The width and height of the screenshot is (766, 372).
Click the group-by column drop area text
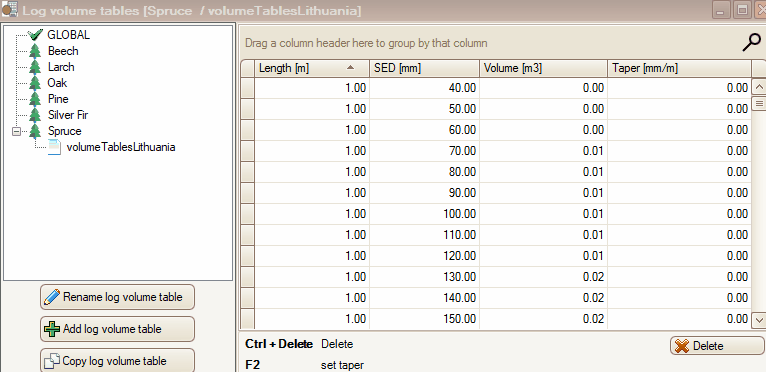366,43
